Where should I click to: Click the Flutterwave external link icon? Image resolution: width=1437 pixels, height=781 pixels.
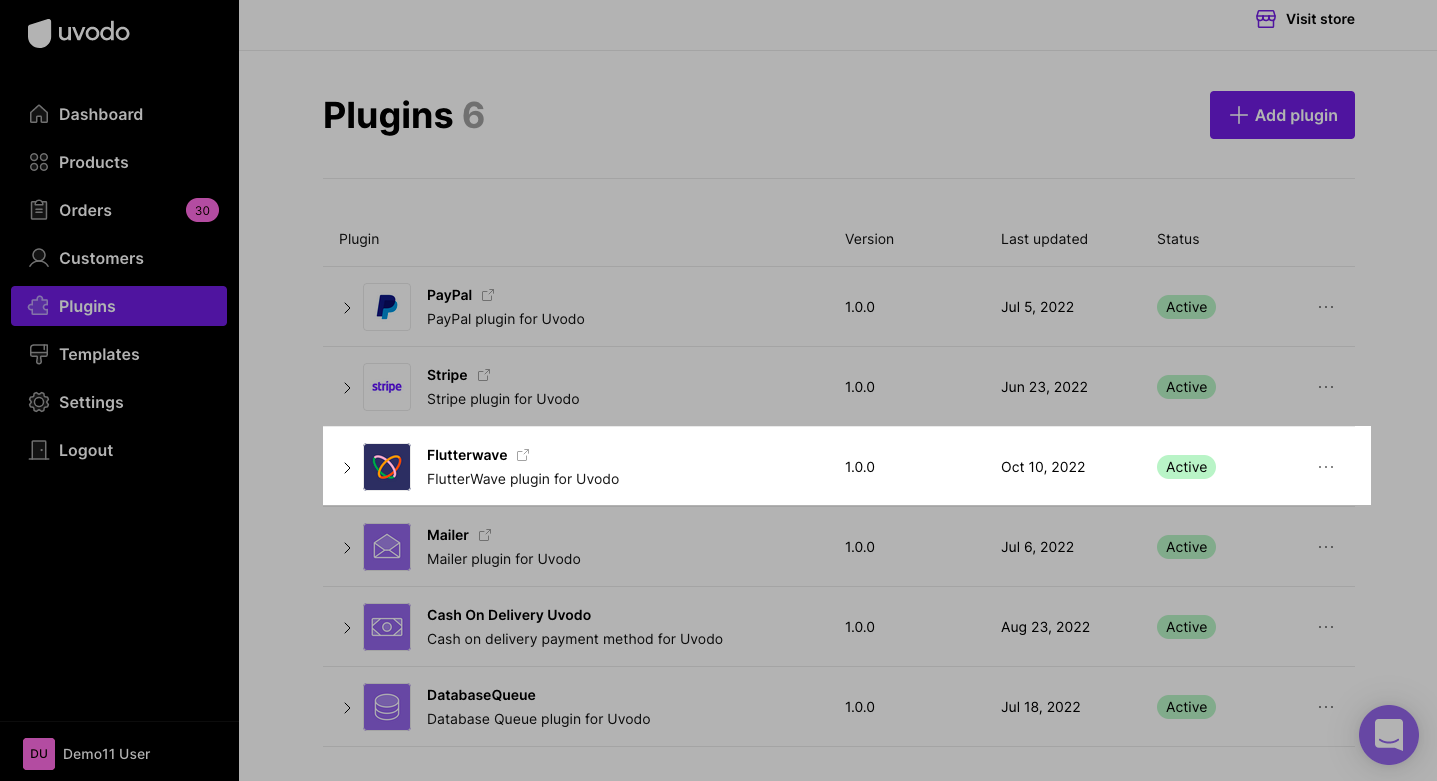tap(523, 455)
